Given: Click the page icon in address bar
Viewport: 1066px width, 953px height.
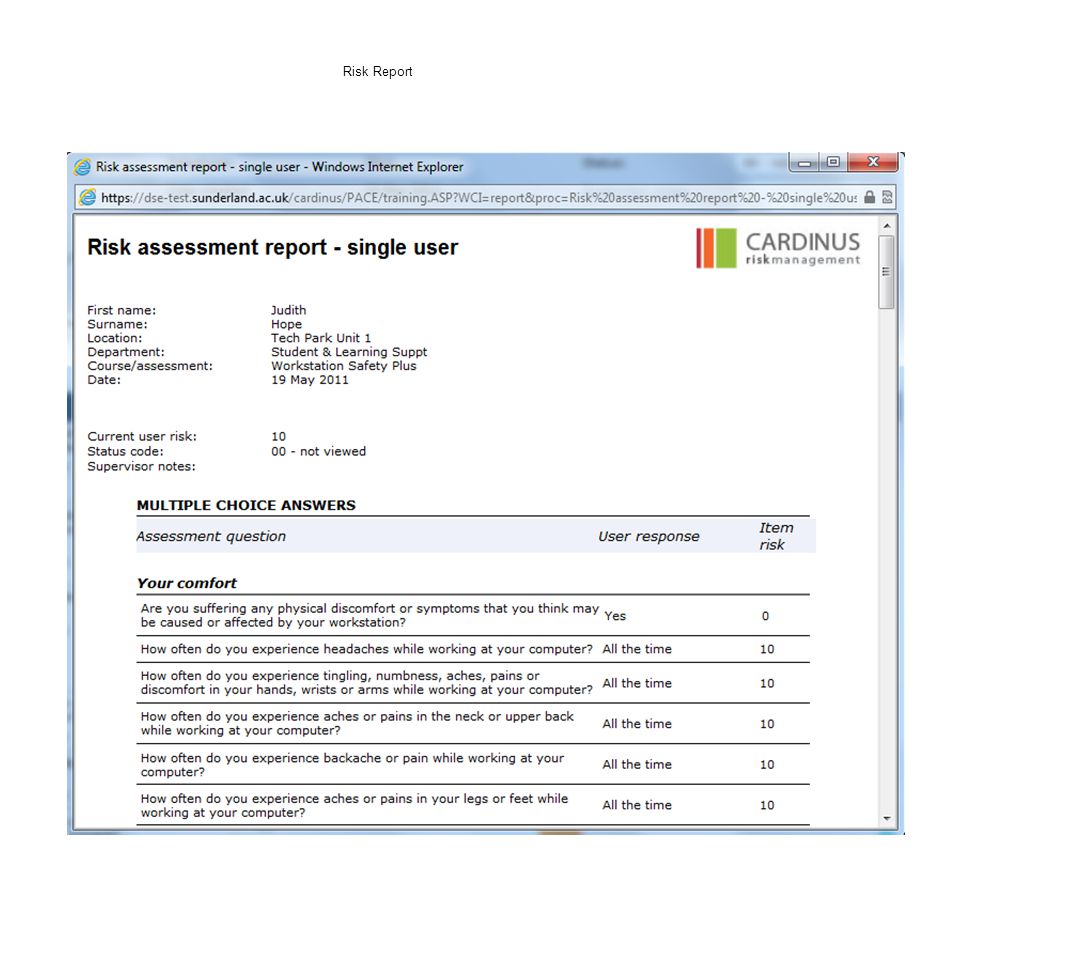Looking at the screenshot, I should [88, 198].
